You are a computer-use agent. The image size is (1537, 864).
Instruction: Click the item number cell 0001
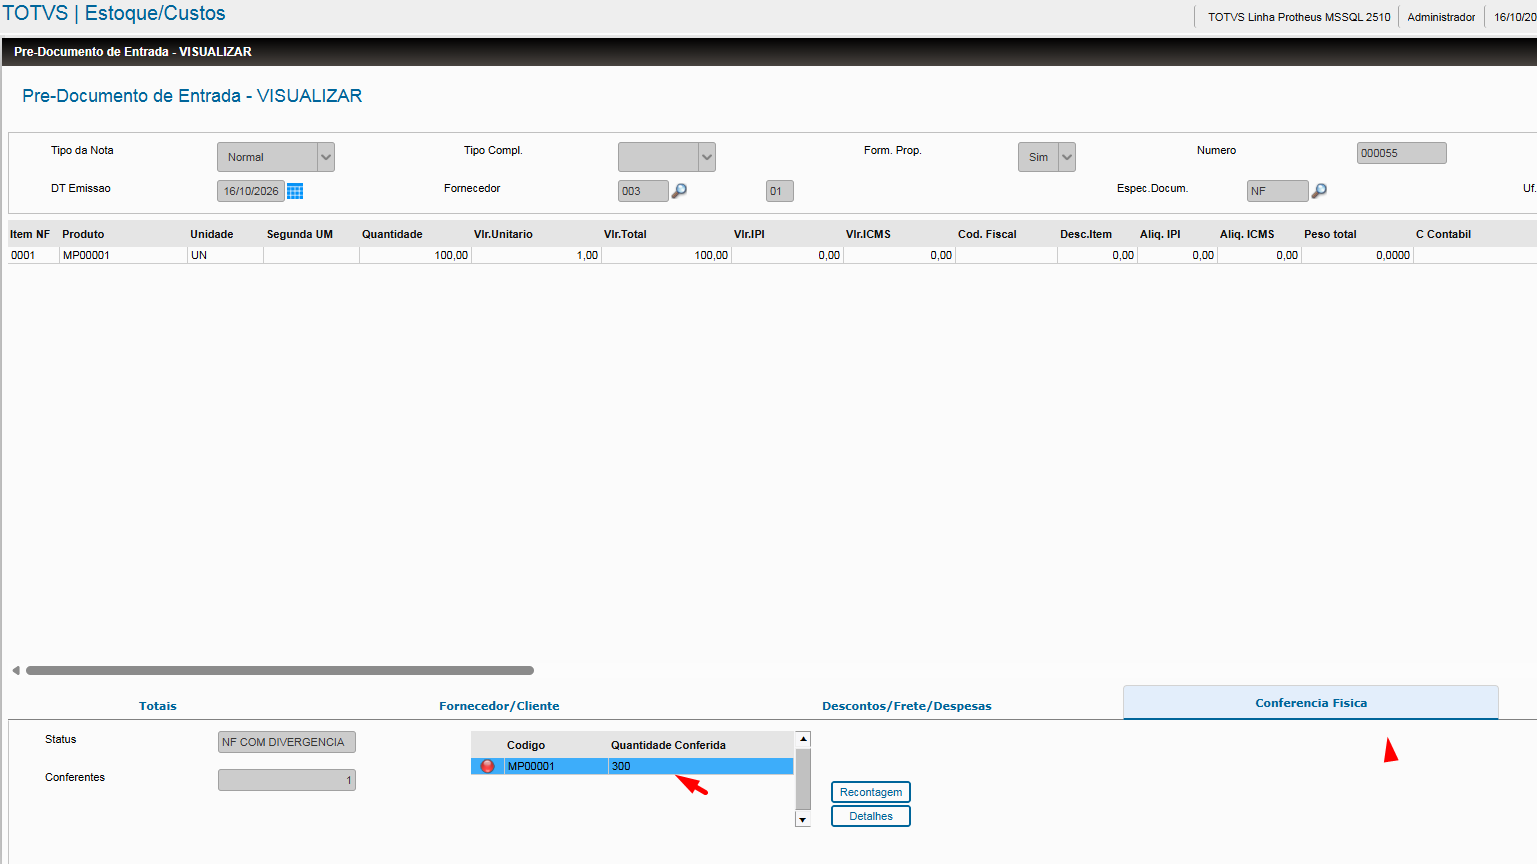coord(34,255)
